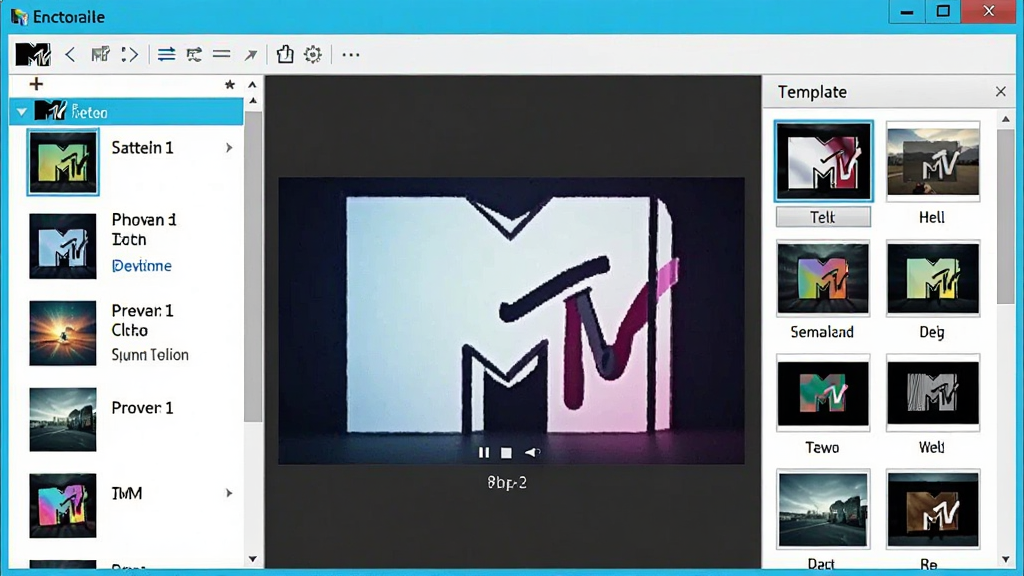Click the star favorites icon
The image size is (1024, 576).
click(230, 84)
